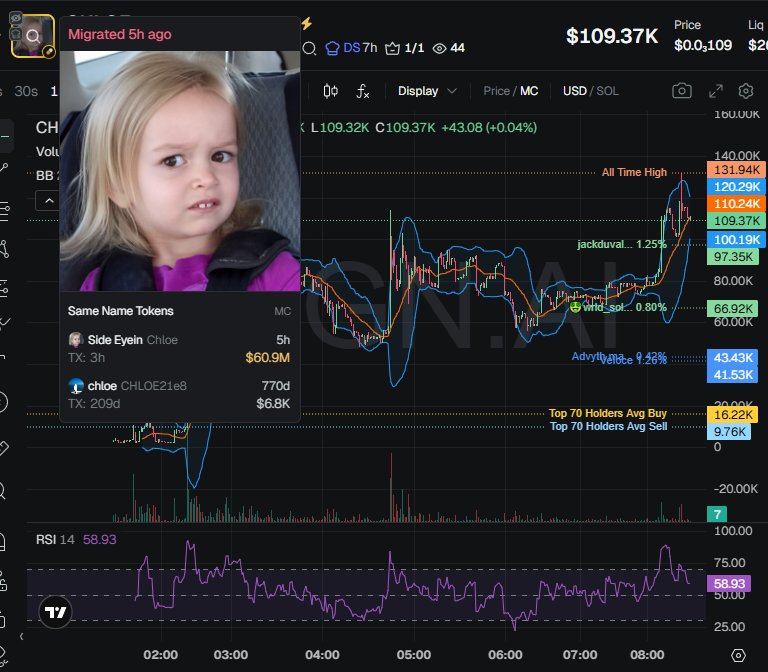The width and height of the screenshot is (768, 672).
Task: Click the MC column header
Action: pos(283,311)
